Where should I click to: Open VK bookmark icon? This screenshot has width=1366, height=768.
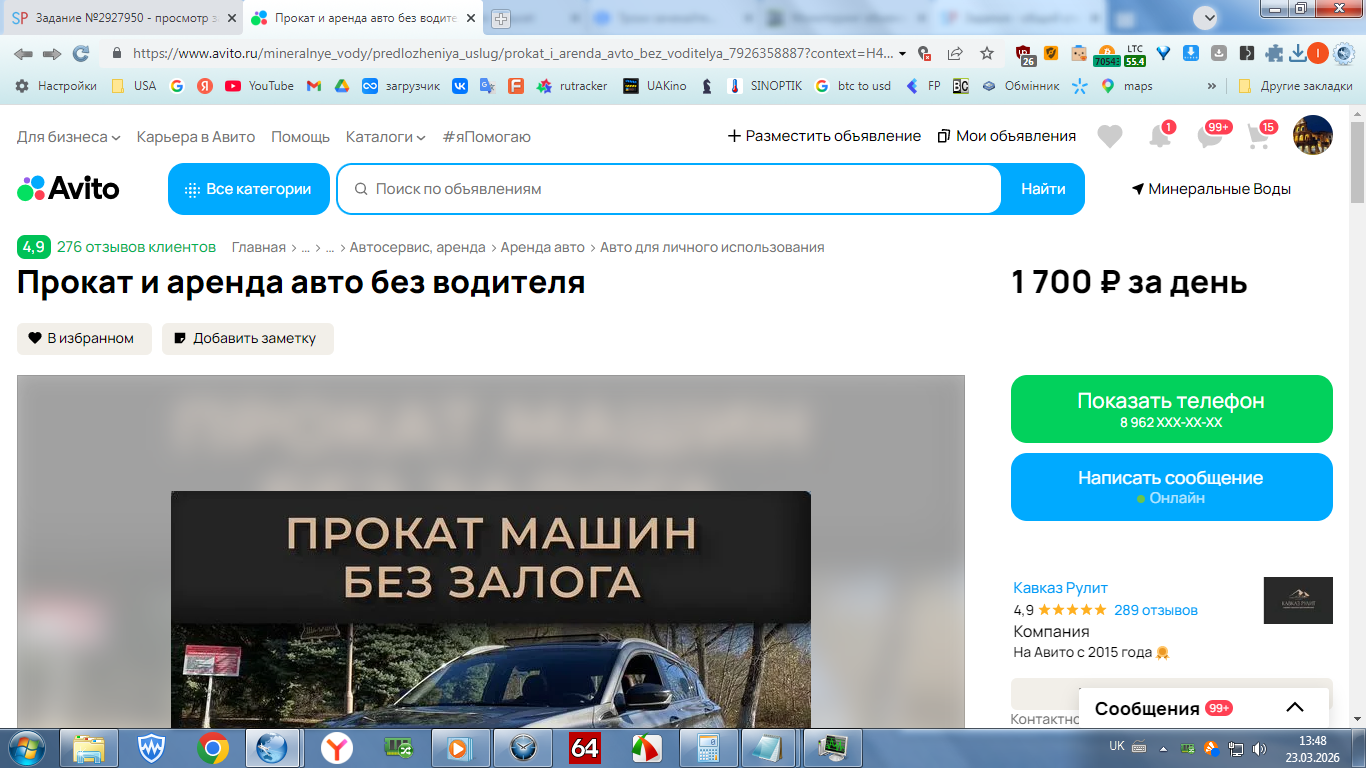(460, 86)
